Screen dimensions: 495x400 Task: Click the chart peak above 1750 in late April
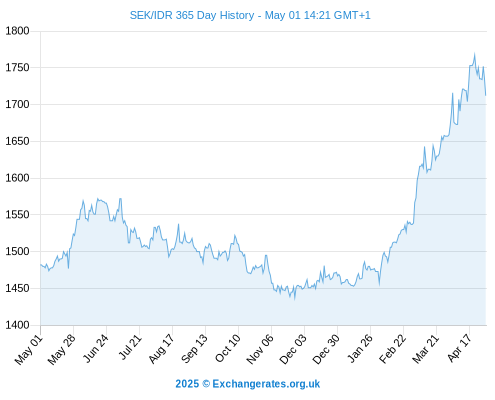click(x=474, y=54)
